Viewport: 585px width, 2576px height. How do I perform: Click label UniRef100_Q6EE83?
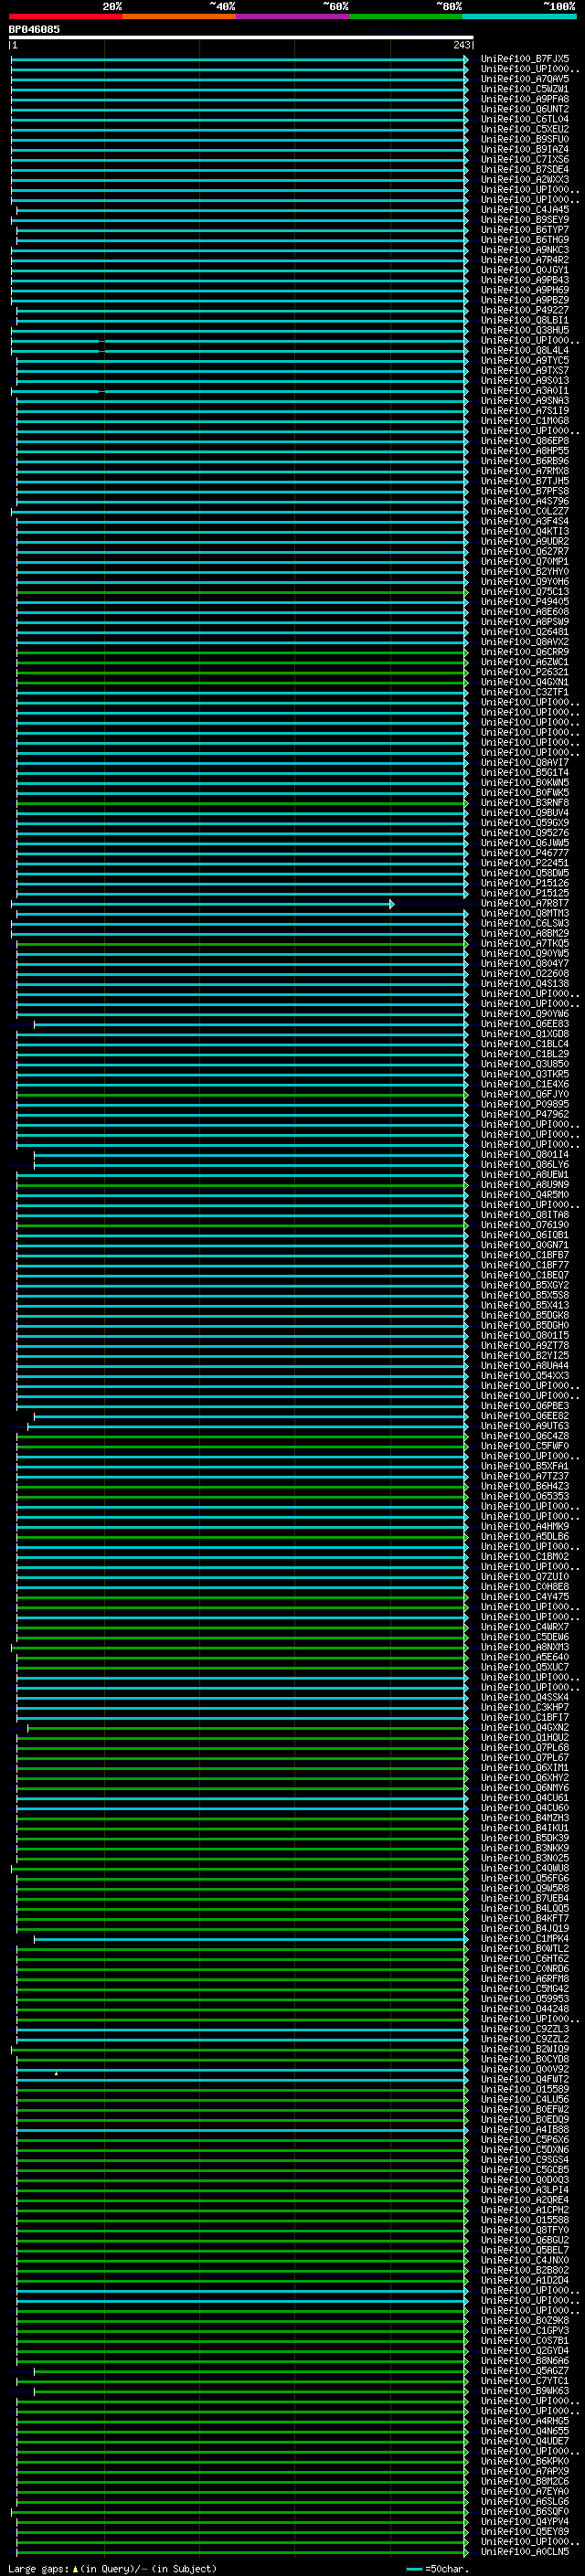525,1024
